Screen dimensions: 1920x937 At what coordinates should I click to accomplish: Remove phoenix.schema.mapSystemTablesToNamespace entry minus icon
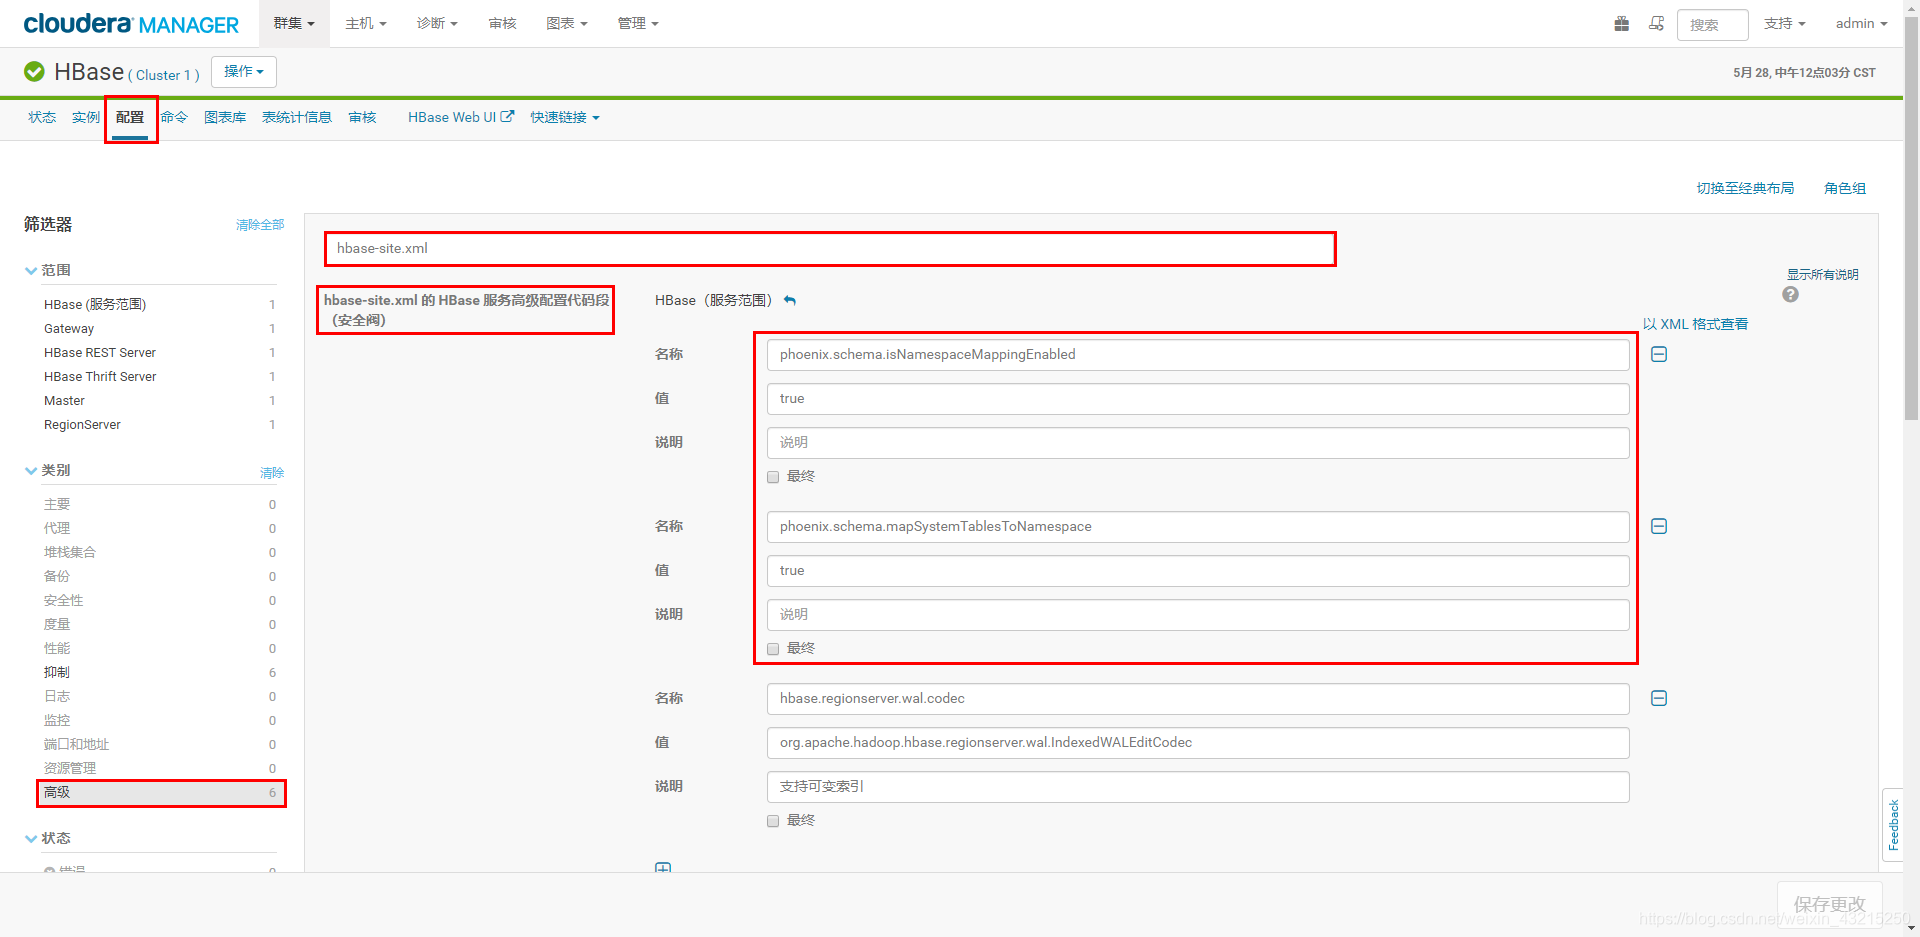[1659, 527]
